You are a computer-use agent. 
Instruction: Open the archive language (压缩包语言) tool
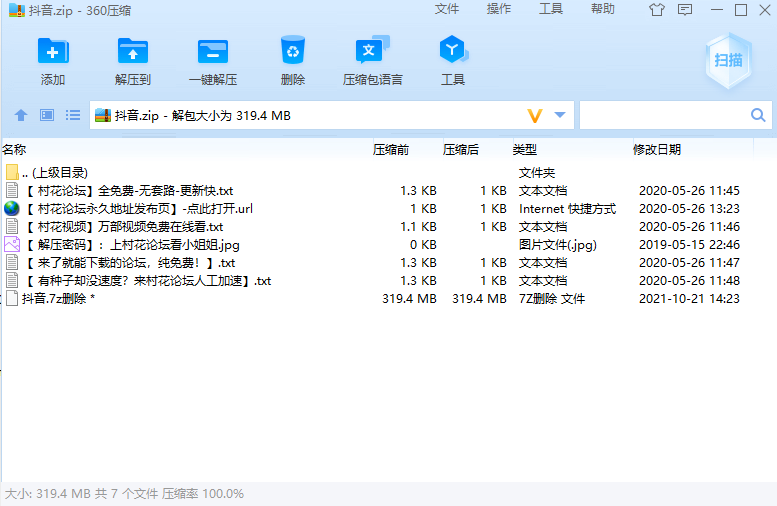372,51
